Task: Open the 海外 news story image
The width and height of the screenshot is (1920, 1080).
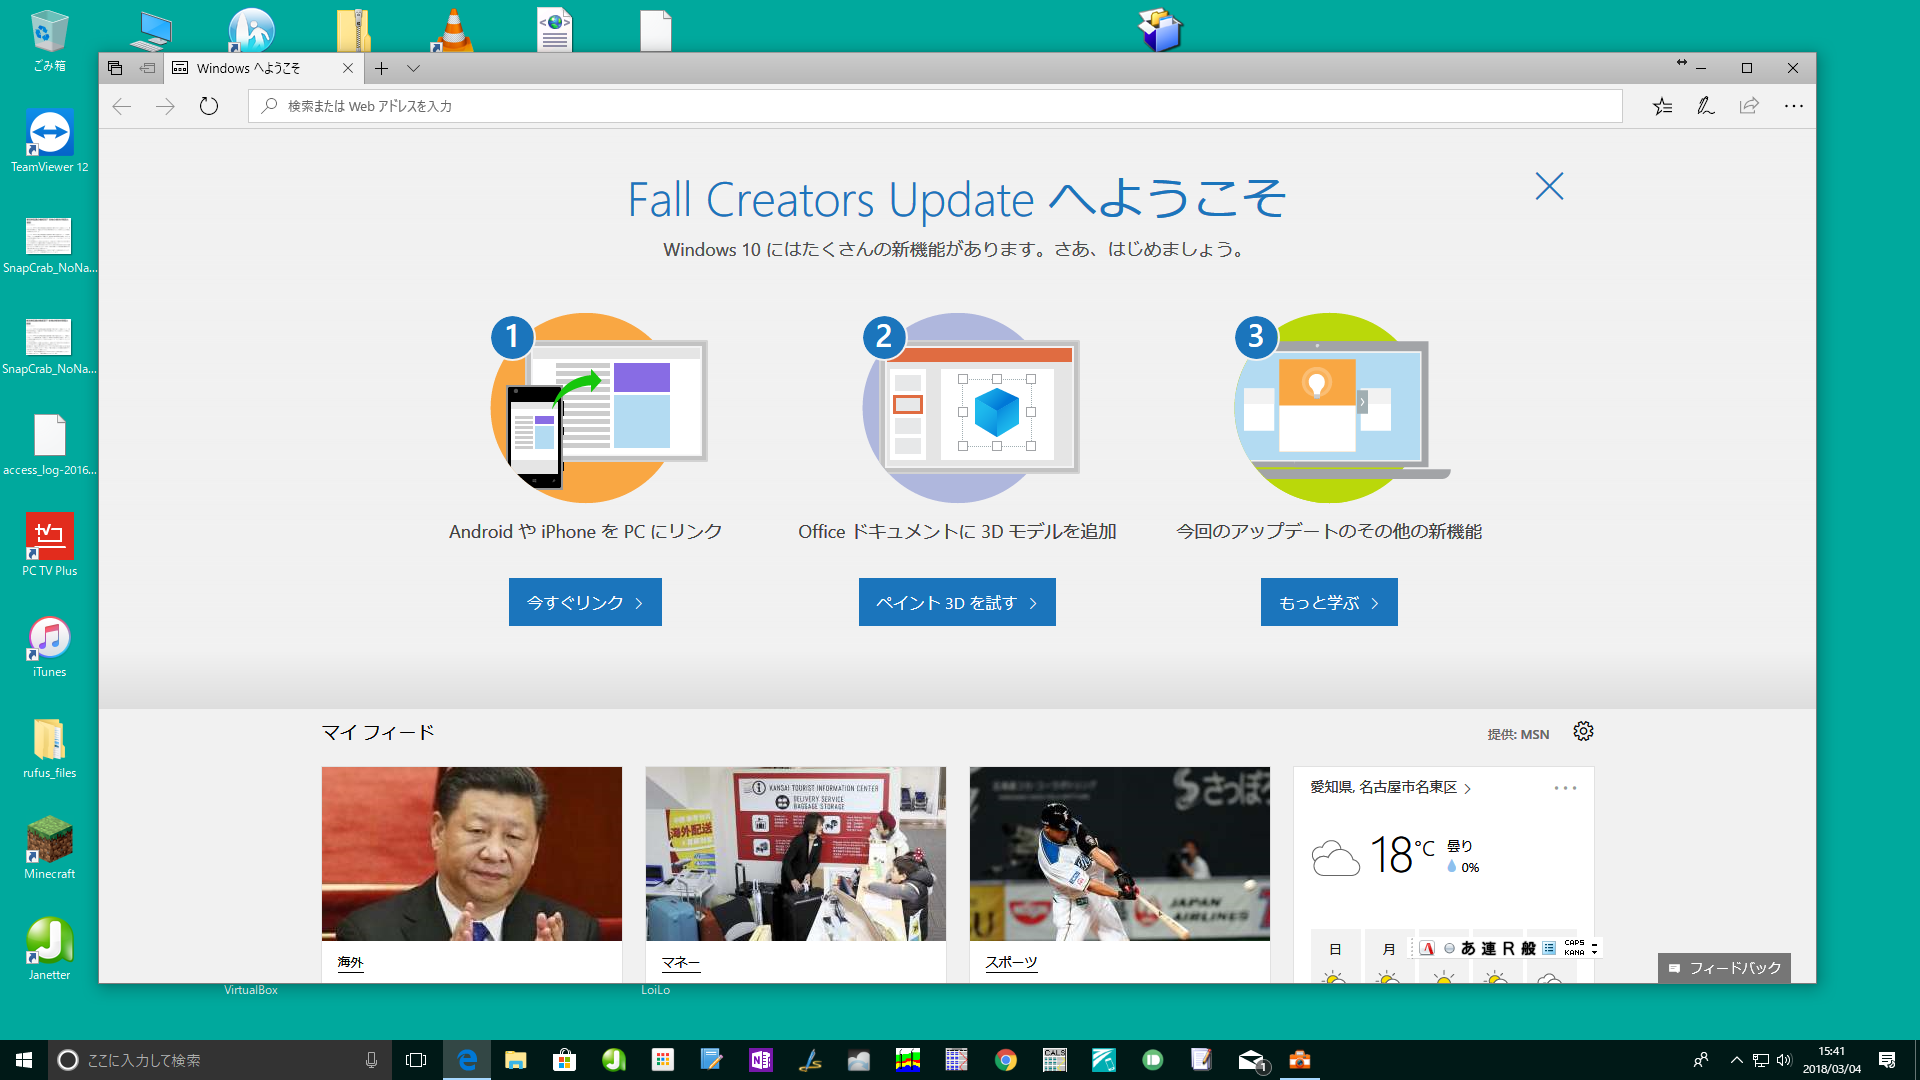Action: pyautogui.click(x=472, y=854)
